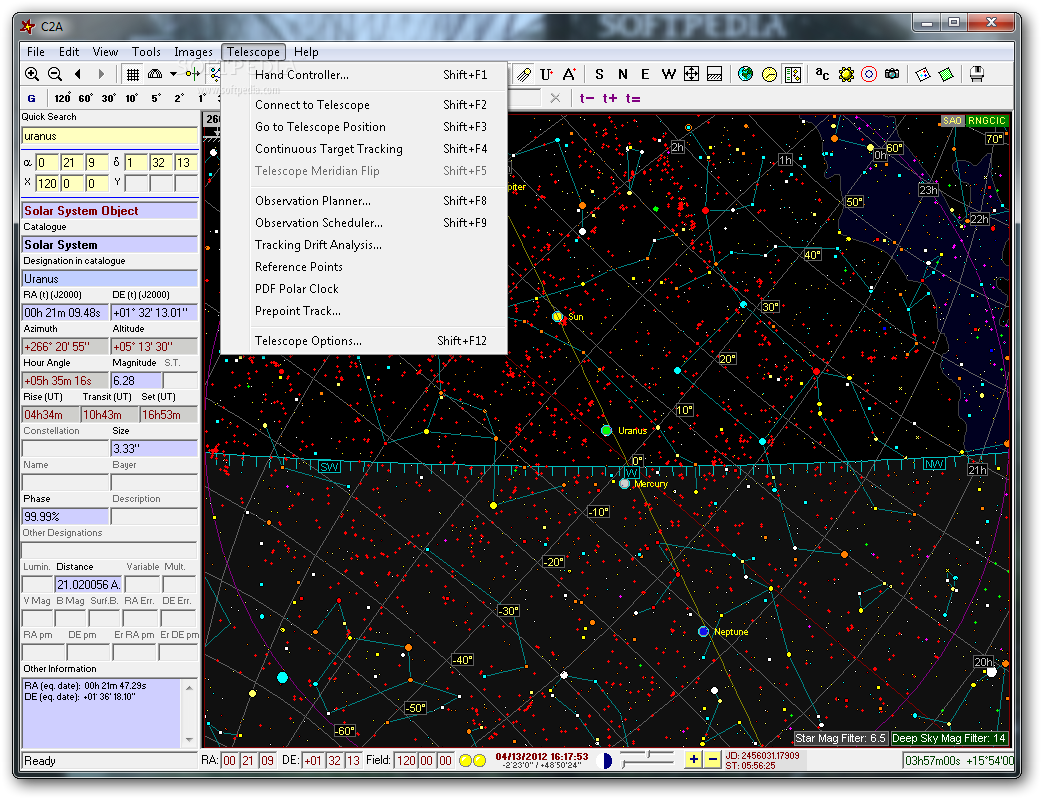
Task: Toggle the coordinate grid icon
Action: click(133, 74)
